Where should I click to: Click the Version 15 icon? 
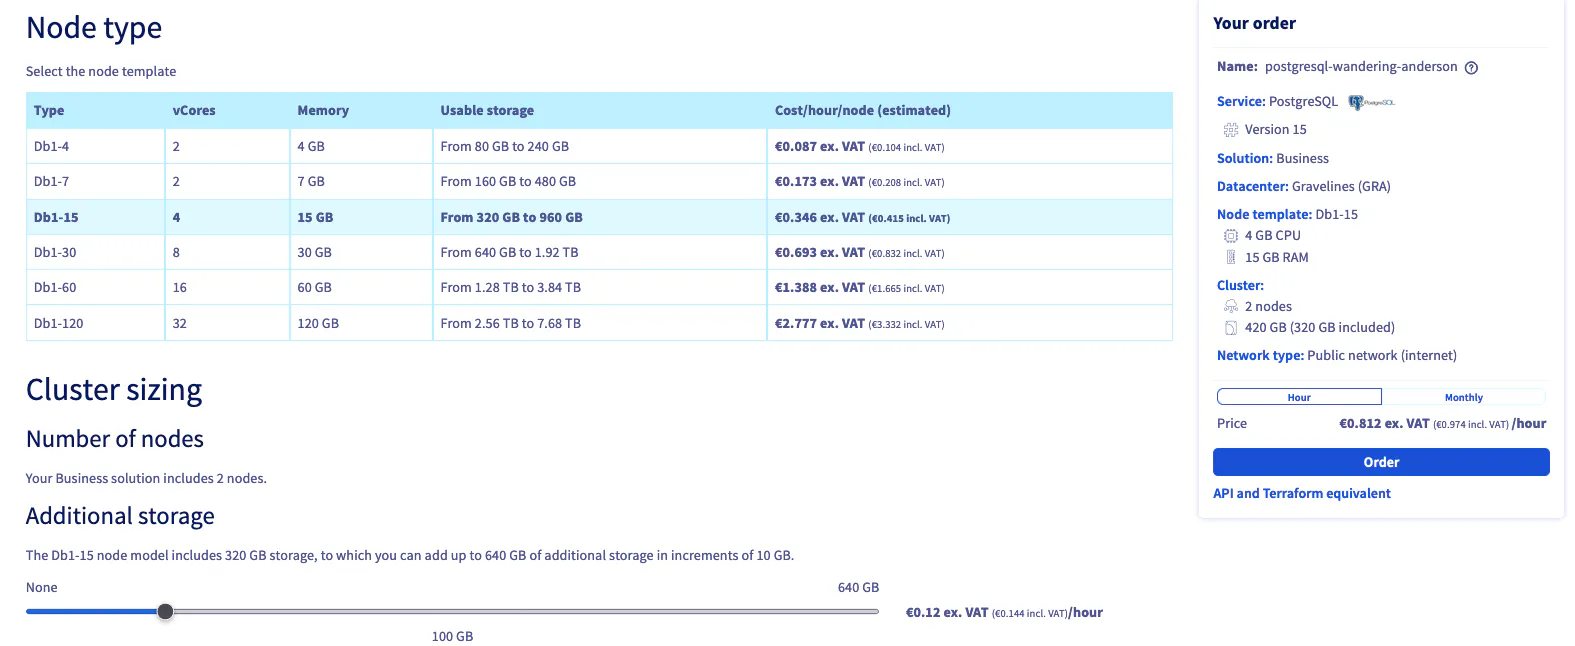pos(1231,130)
